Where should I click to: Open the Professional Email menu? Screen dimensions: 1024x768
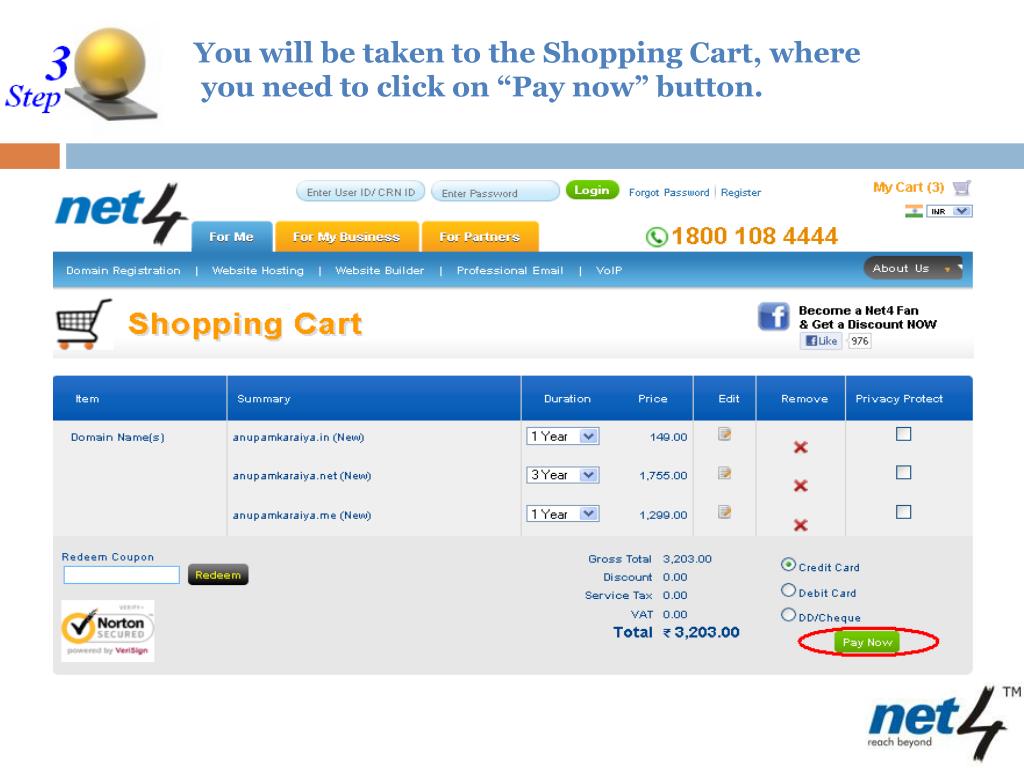point(509,270)
